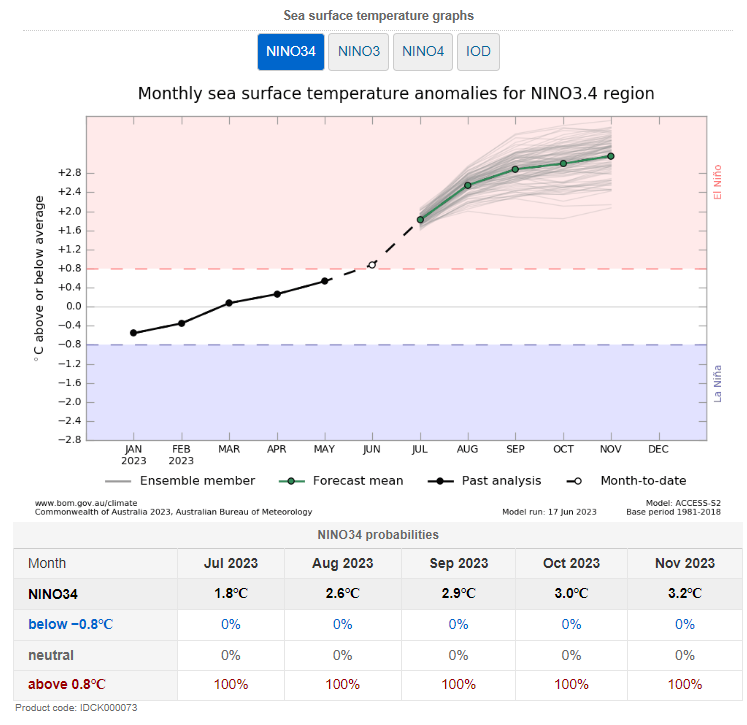Click the 2.6°C value for August

point(343,594)
